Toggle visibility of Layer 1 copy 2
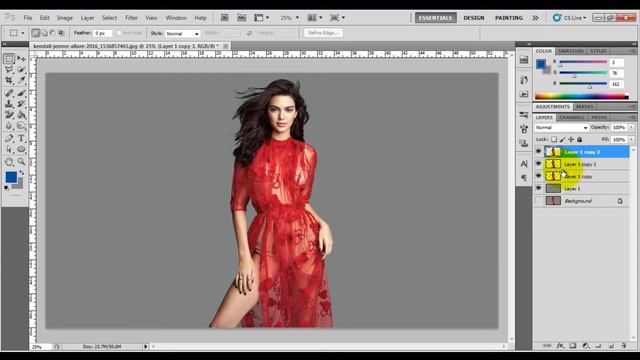The width and height of the screenshot is (640, 360). click(538, 164)
